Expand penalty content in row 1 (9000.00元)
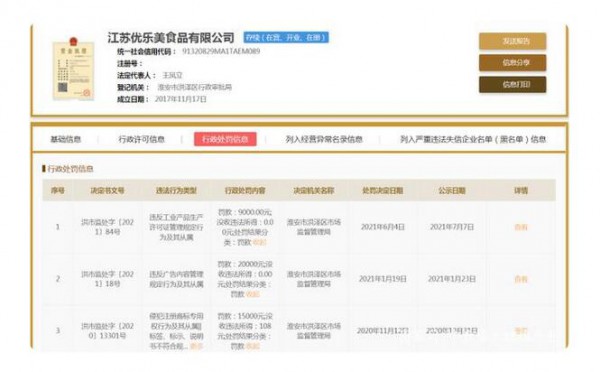Viewport: 600px width, 372px height. (x=259, y=242)
